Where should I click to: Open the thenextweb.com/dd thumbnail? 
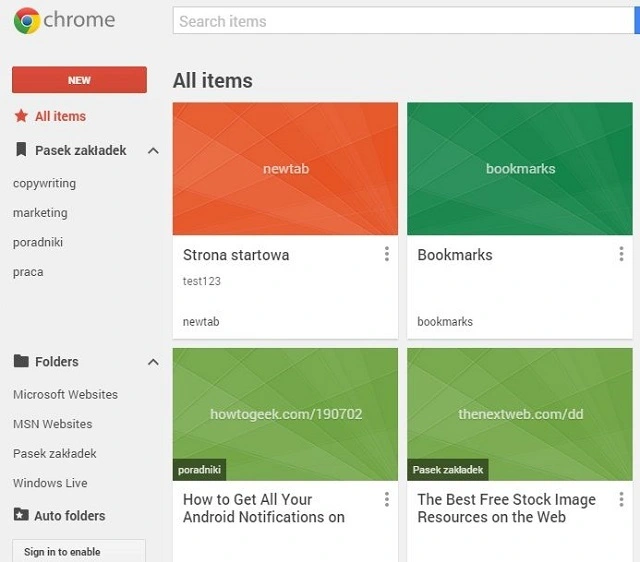(x=520, y=414)
